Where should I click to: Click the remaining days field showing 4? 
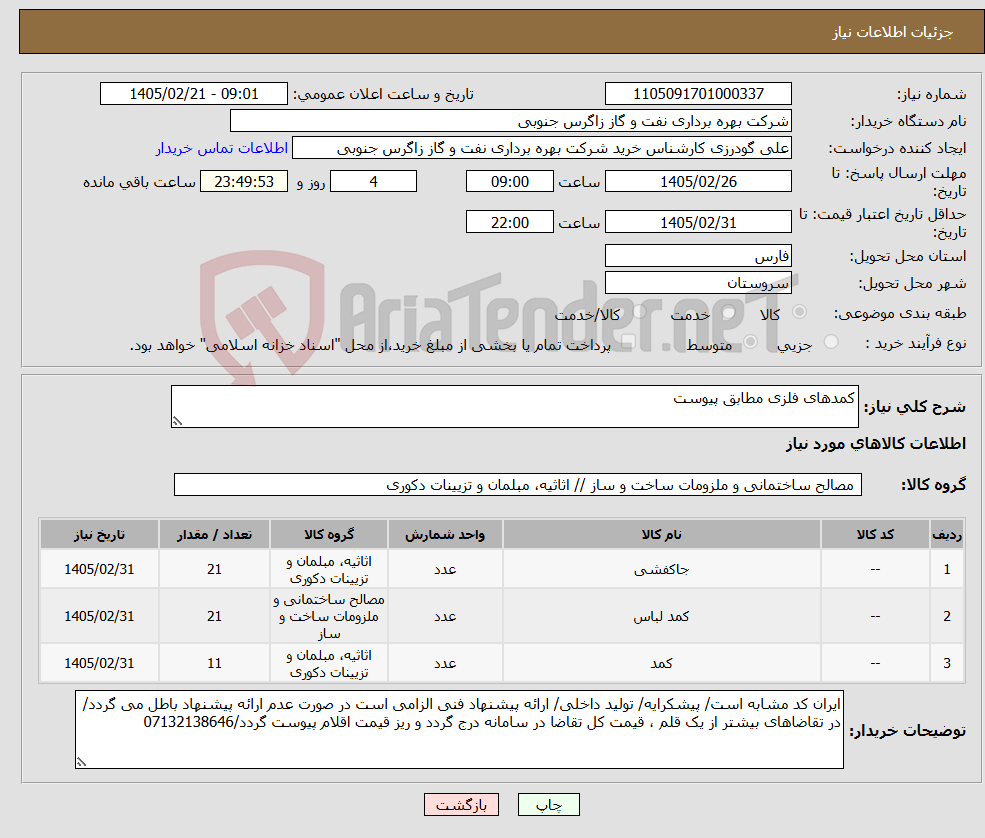[373, 182]
